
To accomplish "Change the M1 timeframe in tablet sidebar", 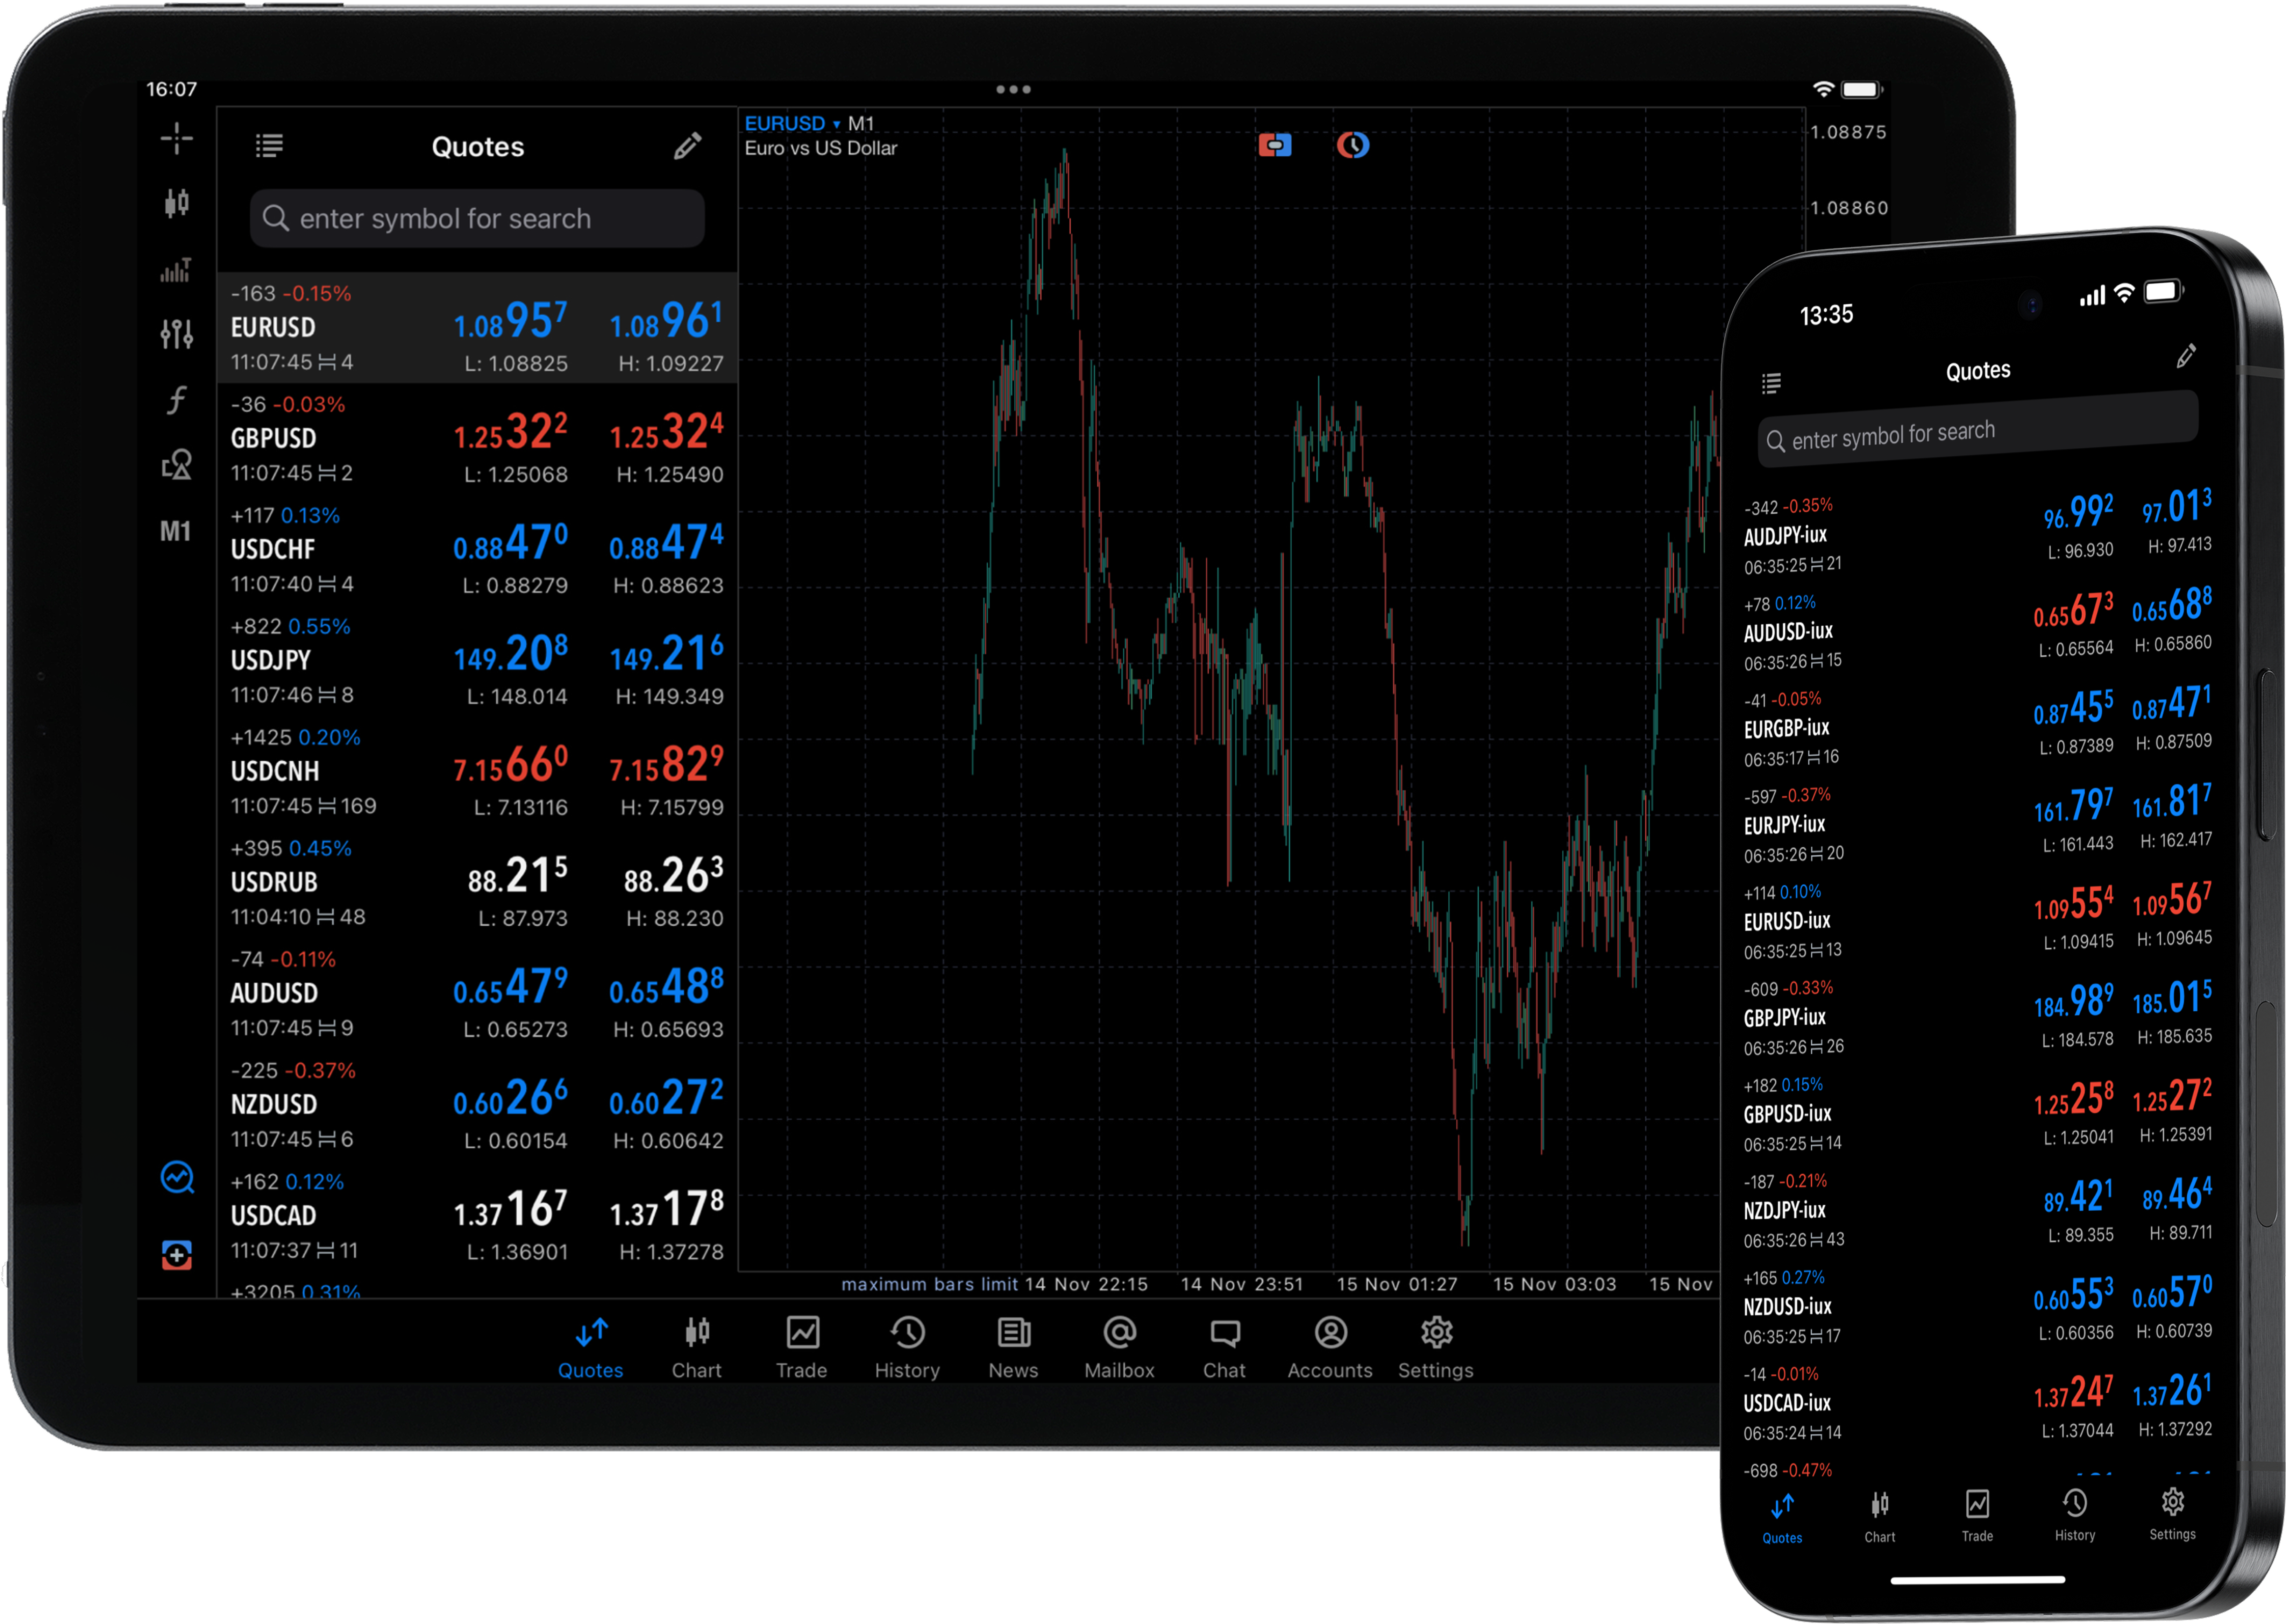I will 176,531.
